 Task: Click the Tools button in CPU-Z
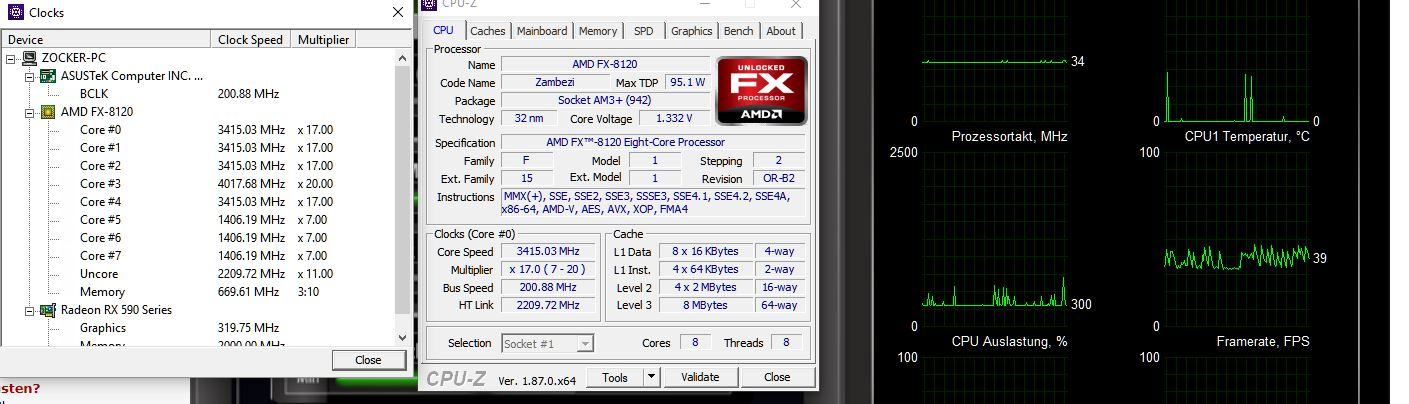pos(615,377)
